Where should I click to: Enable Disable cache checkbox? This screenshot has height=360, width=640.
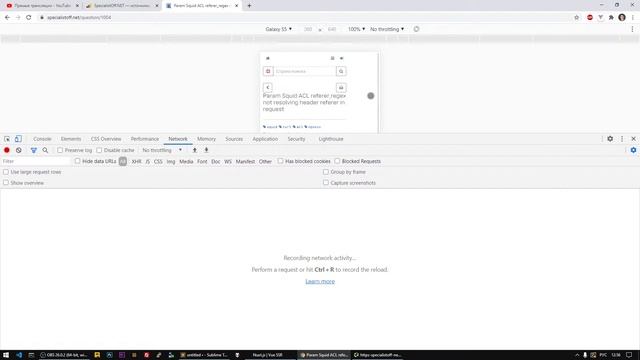99,150
